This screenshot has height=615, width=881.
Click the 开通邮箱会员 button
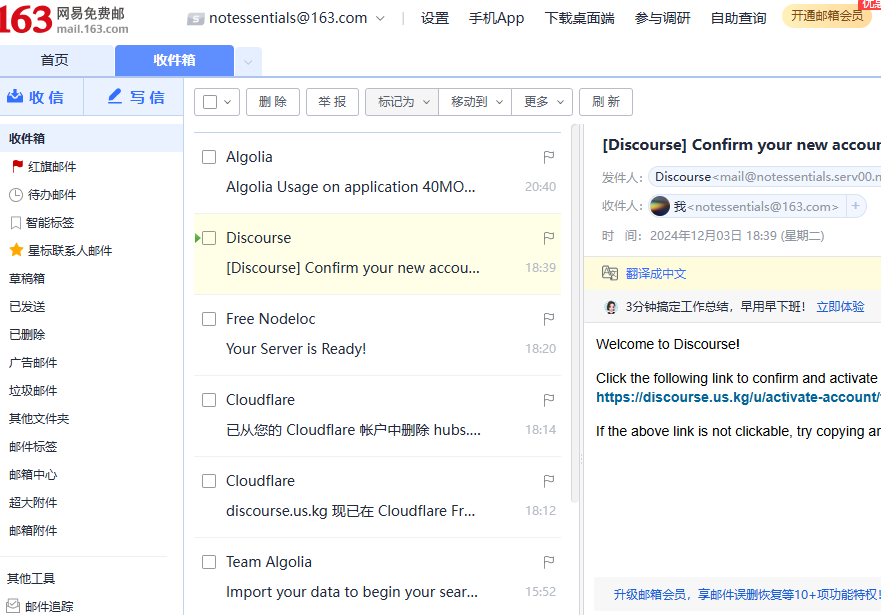[827, 16]
